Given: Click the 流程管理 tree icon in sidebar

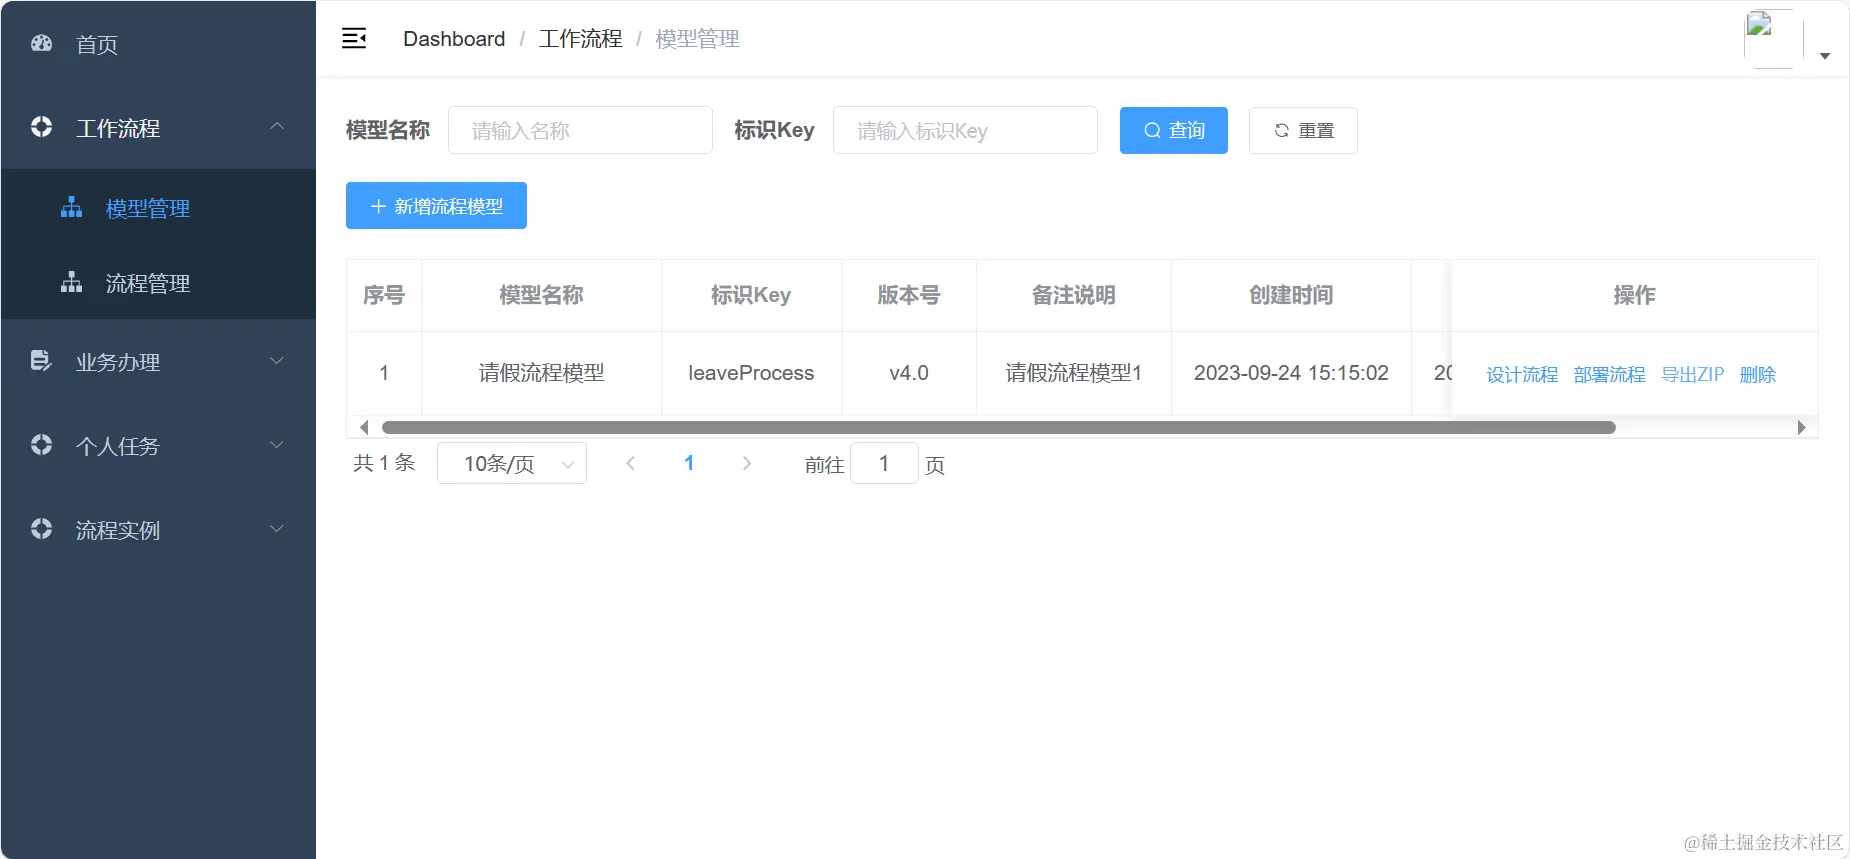Looking at the screenshot, I should (71, 282).
